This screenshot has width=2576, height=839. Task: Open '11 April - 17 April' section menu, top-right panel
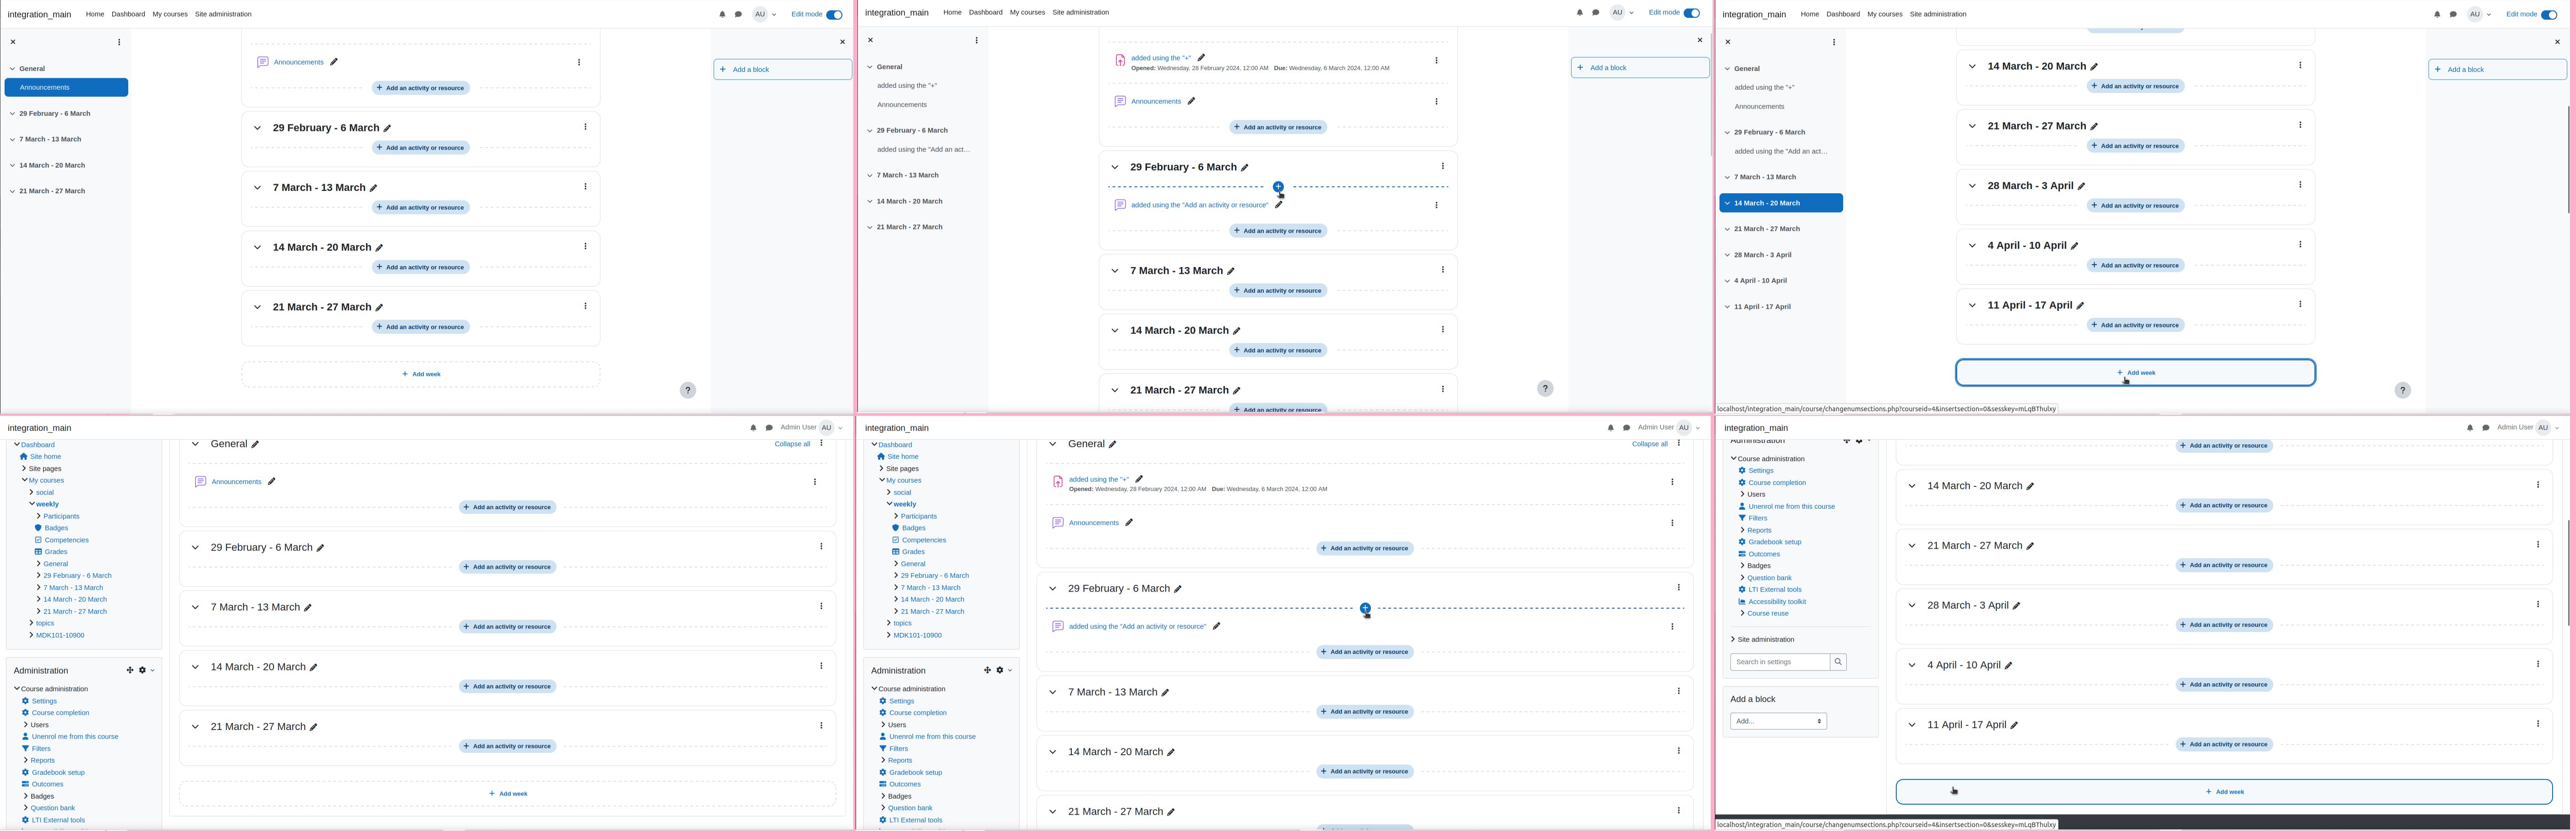pos(2300,304)
